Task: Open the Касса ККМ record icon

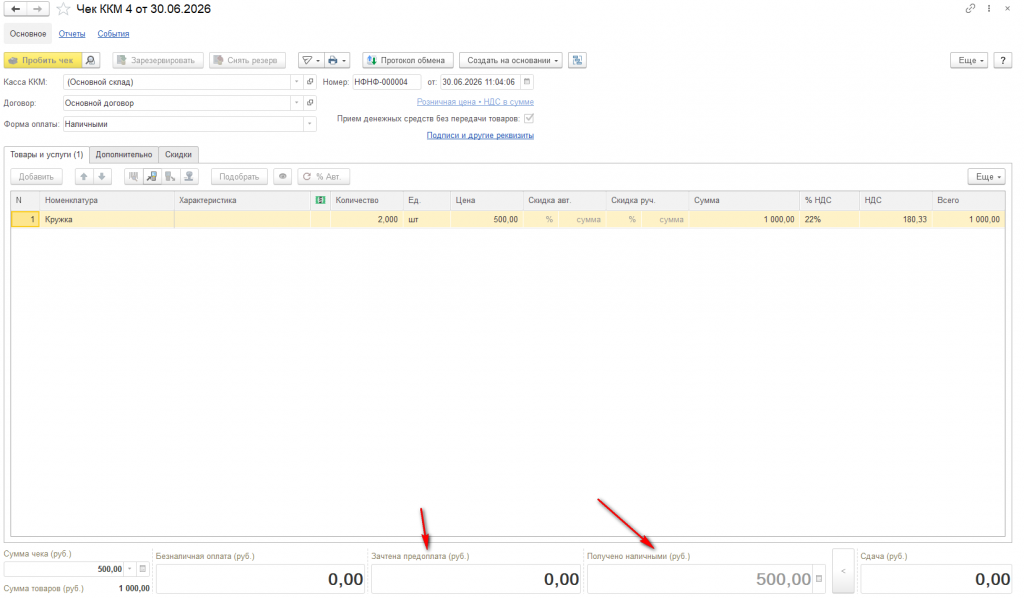Action: point(310,82)
